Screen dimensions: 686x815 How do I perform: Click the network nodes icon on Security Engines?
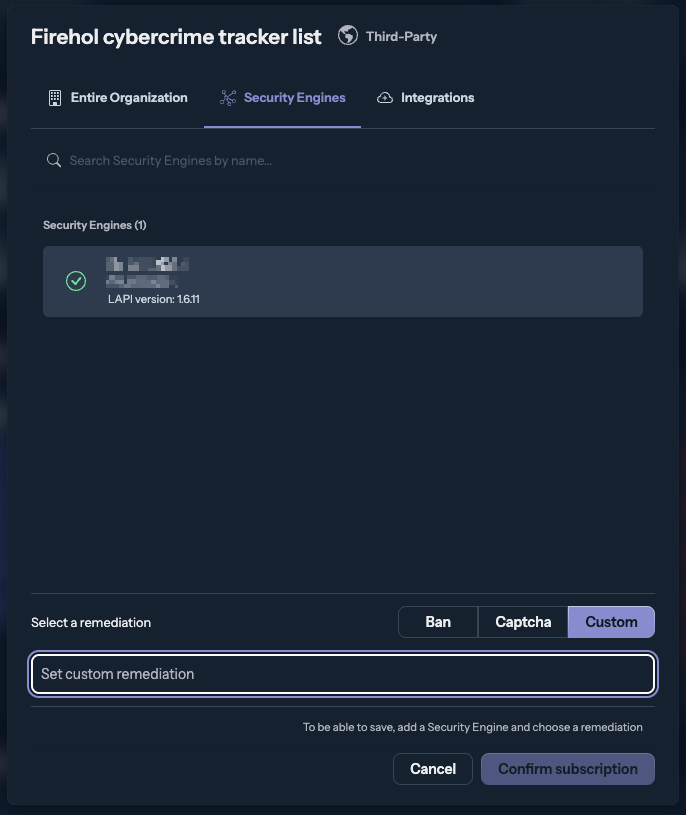click(x=228, y=98)
